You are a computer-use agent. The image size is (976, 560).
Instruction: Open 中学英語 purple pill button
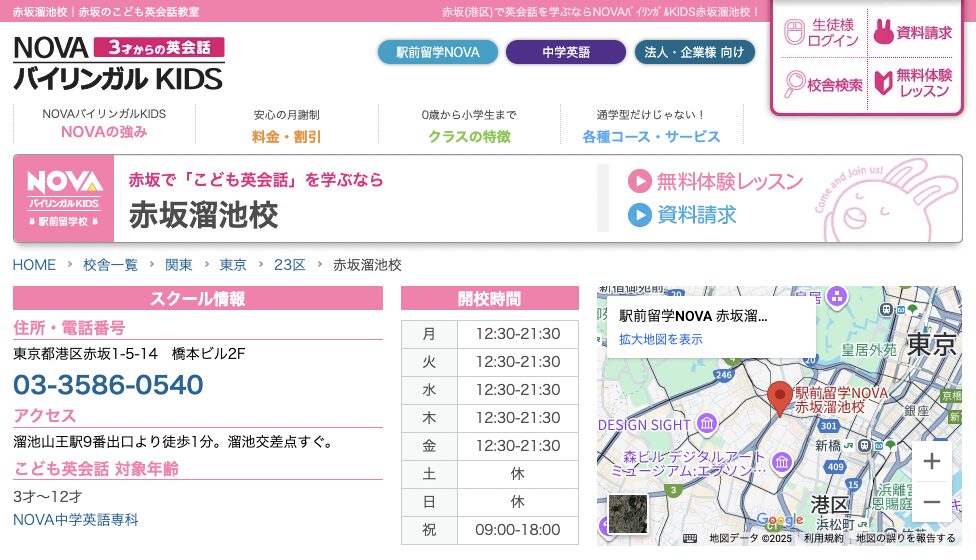click(x=566, y=52)
